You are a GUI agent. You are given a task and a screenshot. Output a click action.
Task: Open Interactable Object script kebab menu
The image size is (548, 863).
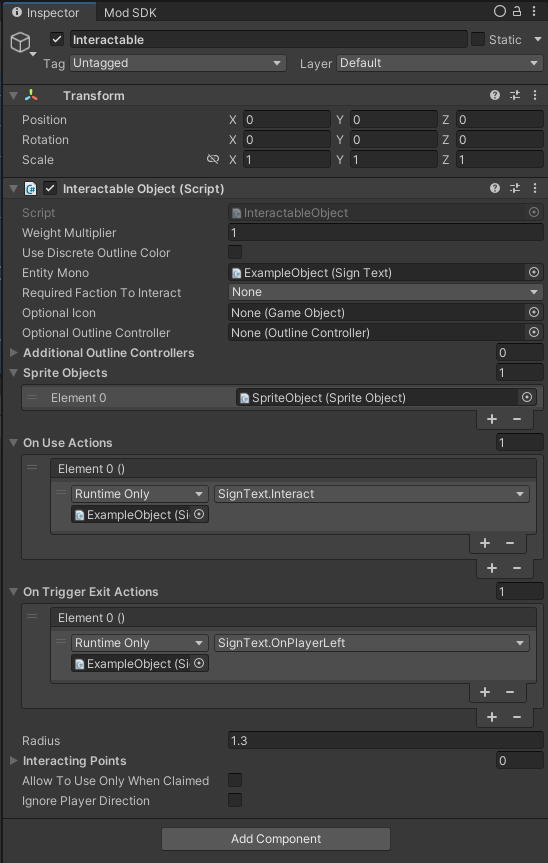click(535, 188)
